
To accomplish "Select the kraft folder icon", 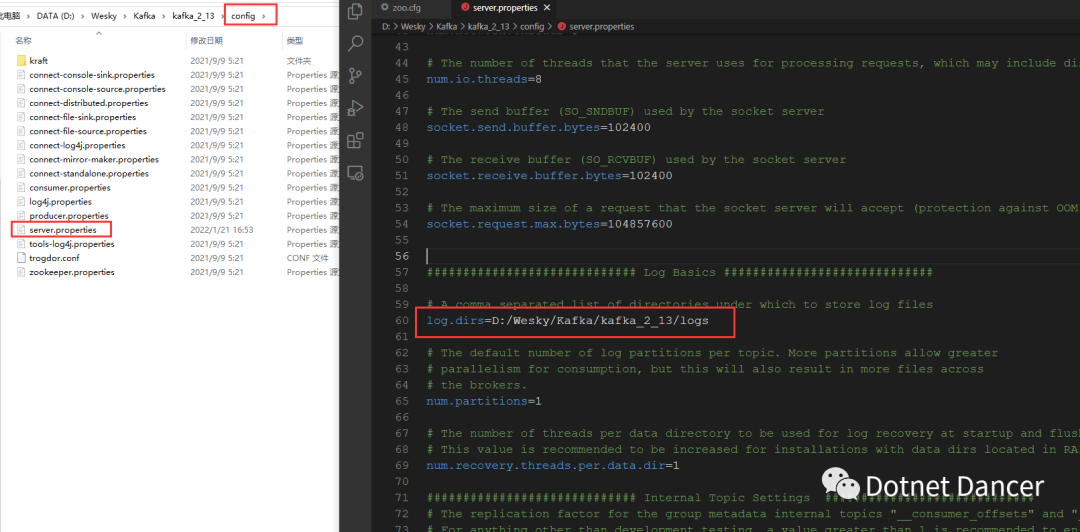I will pyautogui.click(x=21, y=61).
